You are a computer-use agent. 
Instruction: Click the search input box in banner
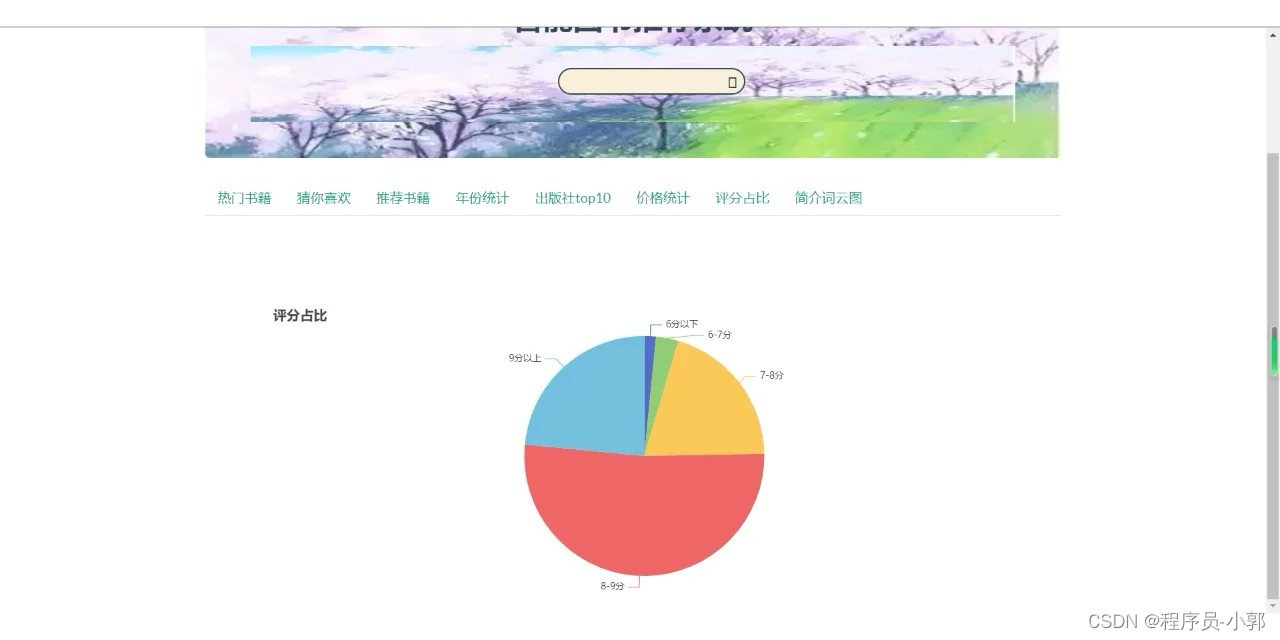[651, 82]
